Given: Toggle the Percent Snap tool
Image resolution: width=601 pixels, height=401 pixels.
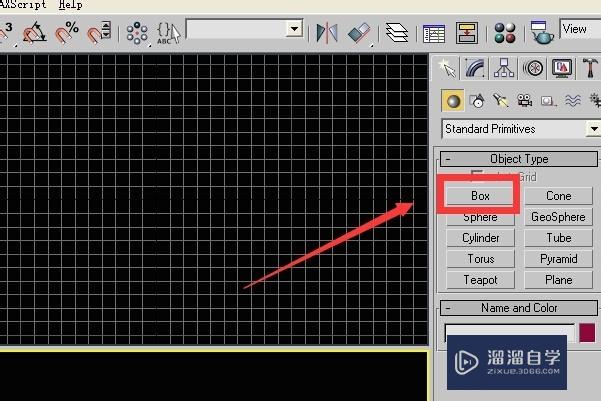Looking at the screenshot, I should 67,33.
